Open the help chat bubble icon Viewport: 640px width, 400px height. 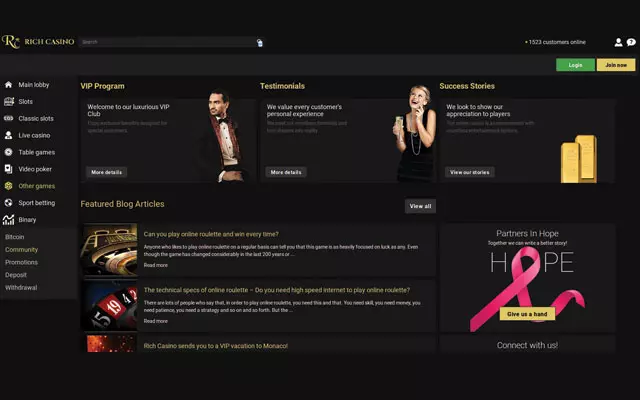pos(631,42)
